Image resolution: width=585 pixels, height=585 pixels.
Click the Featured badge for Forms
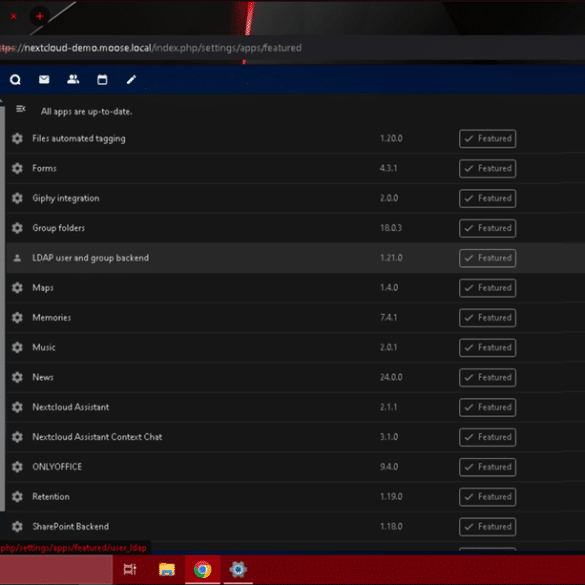pos(487,168)
